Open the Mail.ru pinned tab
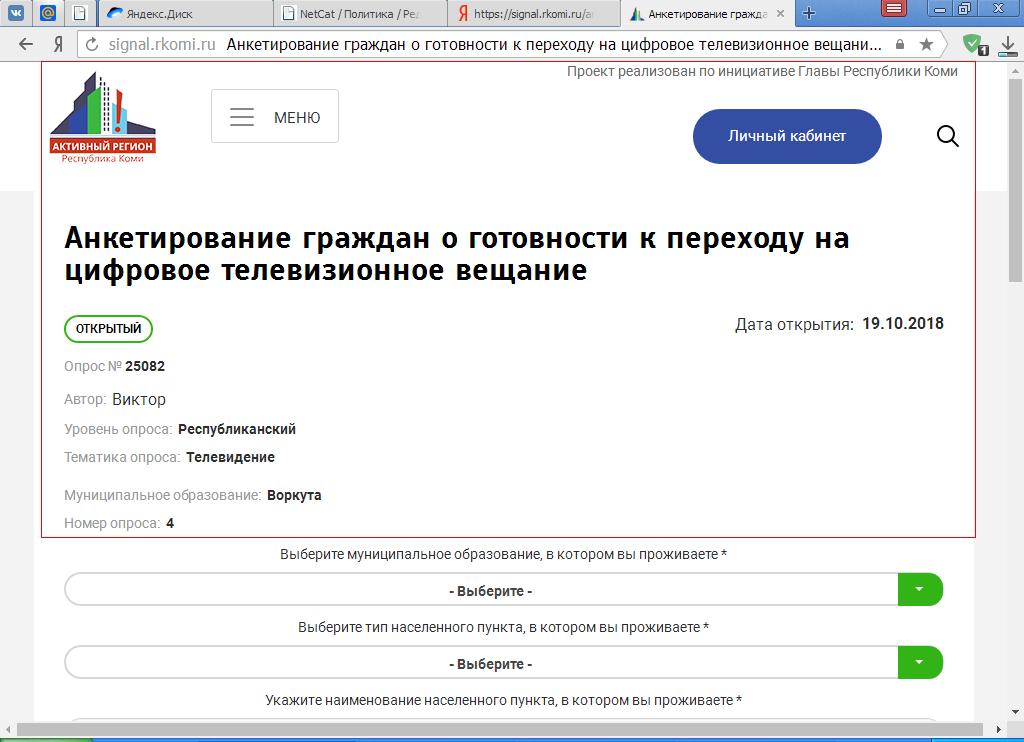 click(48, 13)
